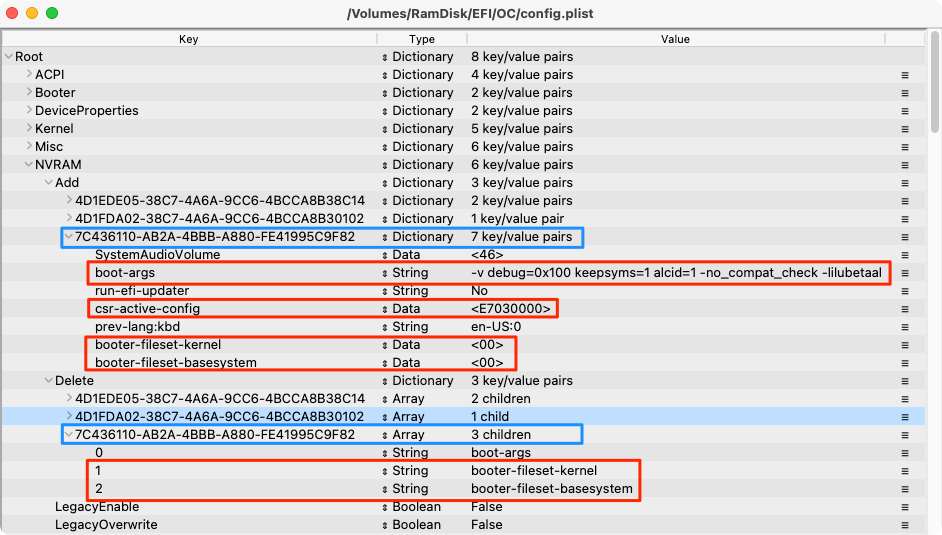Open the row menu icon for Add
The width and height of the screenshot is (942, 535).
tap(905, 183)
